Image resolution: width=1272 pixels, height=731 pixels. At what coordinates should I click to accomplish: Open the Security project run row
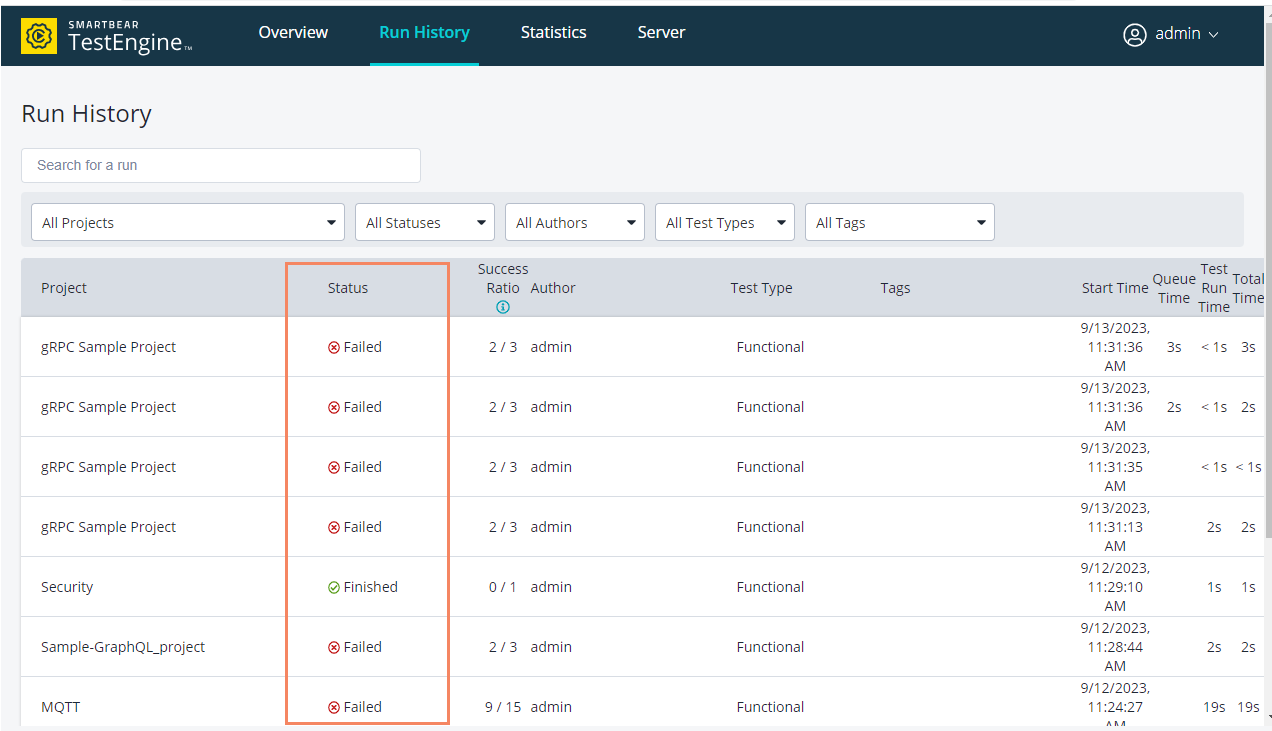(x=67, y=587)
